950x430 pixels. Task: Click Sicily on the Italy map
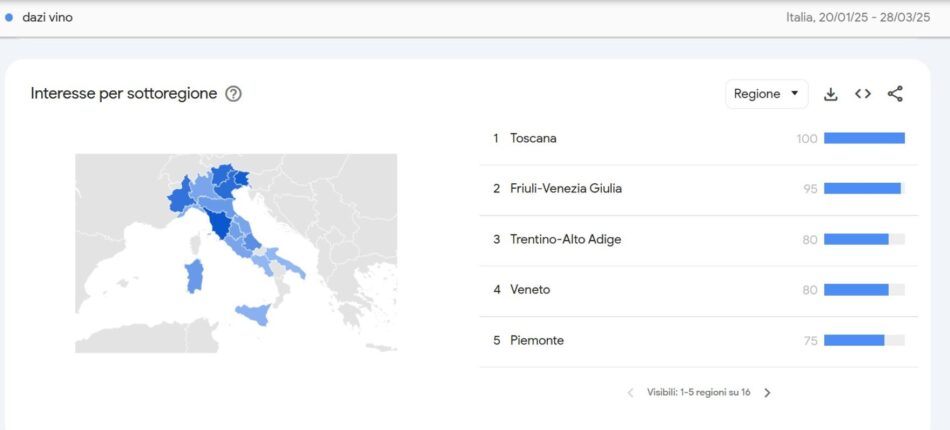[x=253, y=315]
